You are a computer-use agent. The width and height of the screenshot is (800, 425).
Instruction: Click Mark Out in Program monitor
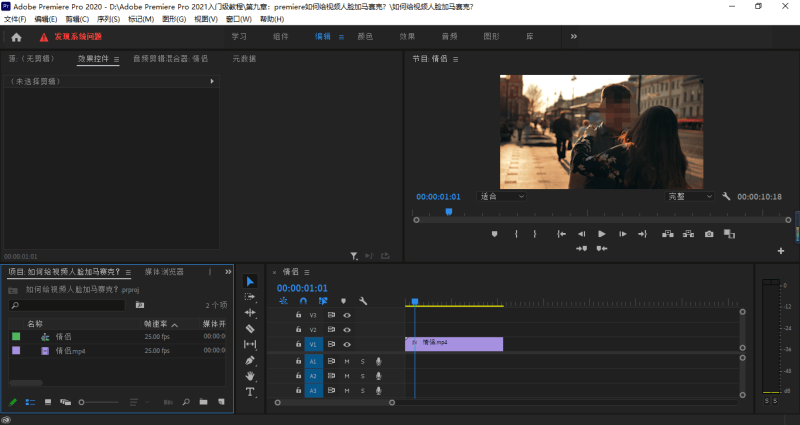tap(535, 234)
